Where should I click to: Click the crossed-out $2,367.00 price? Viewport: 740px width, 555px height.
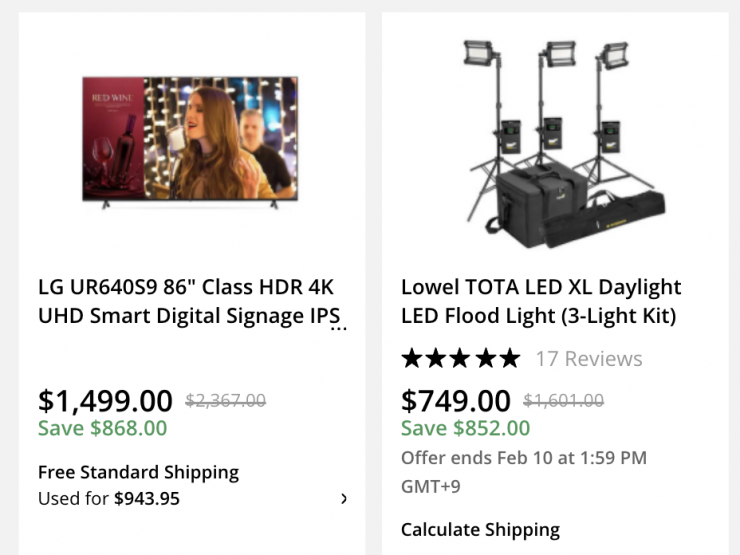[x=226, y=401]
